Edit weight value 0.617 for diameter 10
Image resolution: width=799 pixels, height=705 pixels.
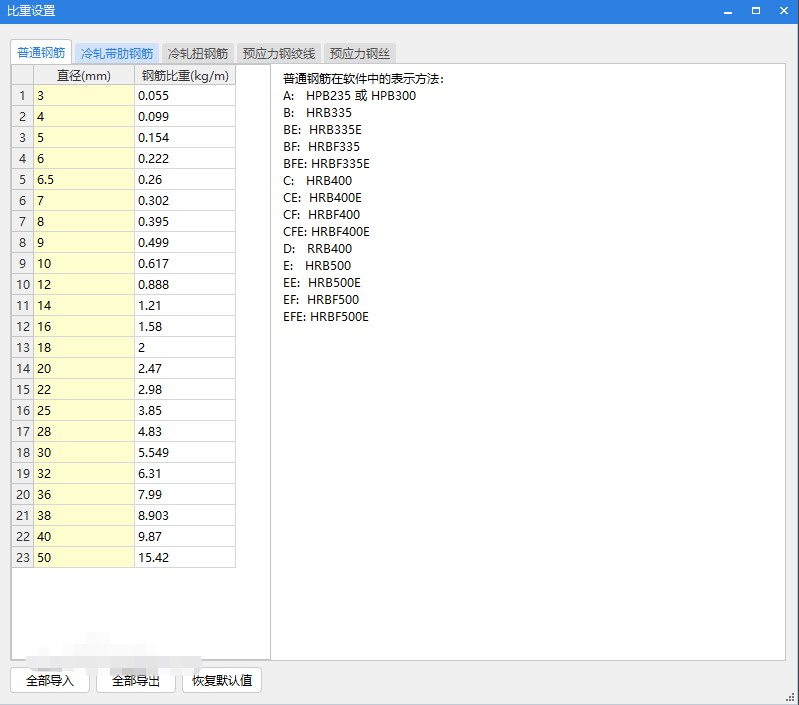185,263
